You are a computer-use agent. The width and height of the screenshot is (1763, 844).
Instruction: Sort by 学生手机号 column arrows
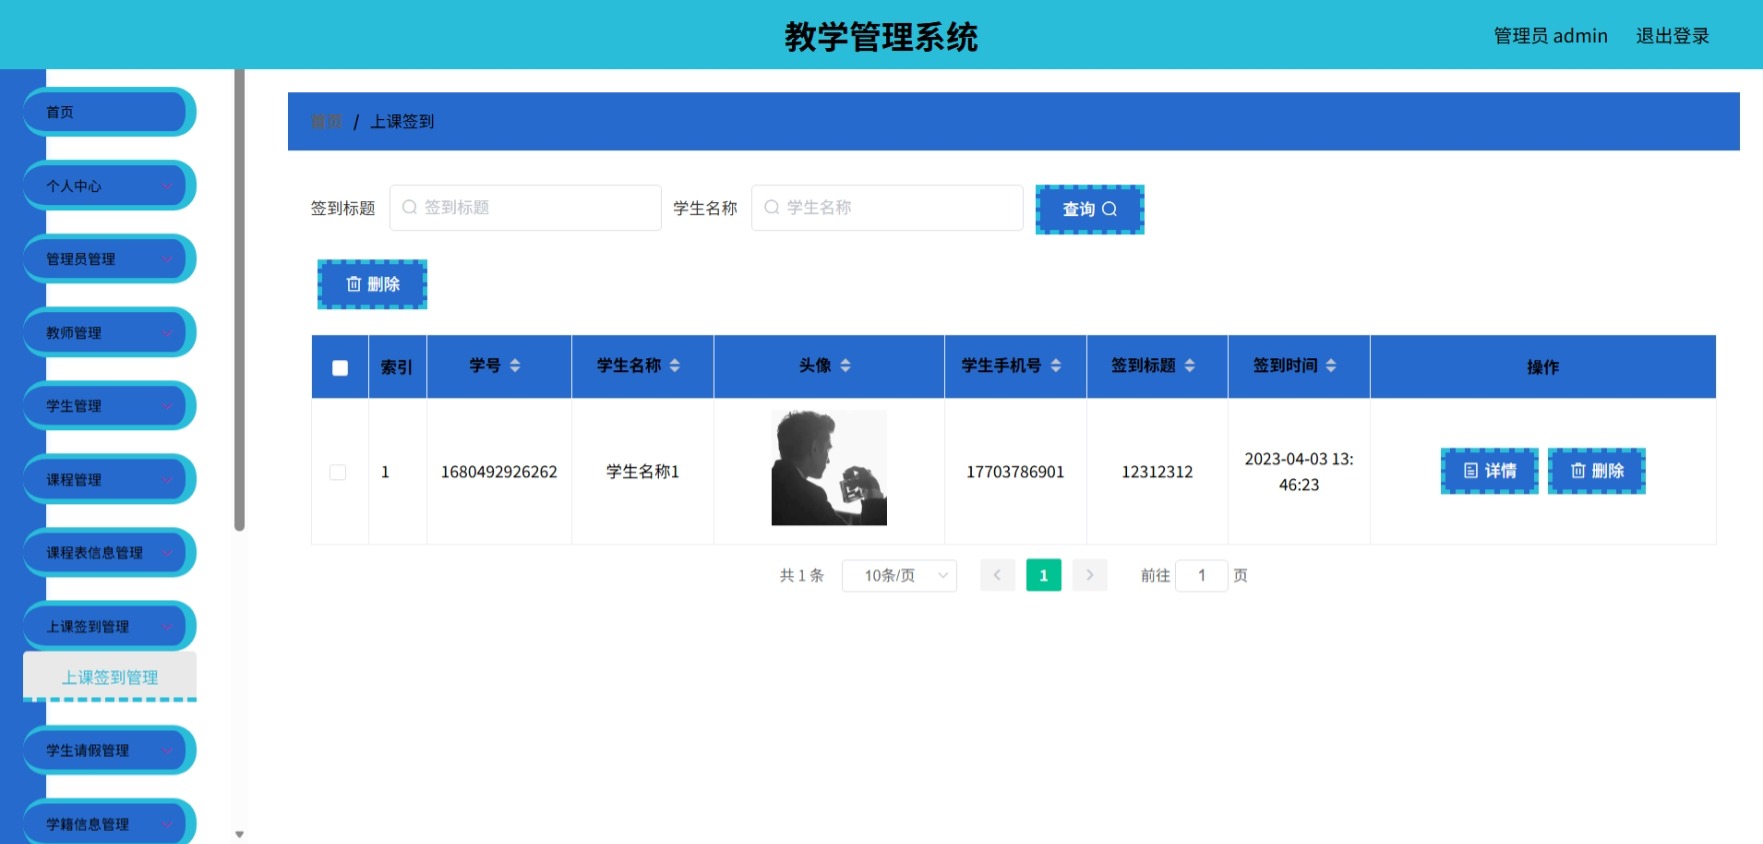1056,366
